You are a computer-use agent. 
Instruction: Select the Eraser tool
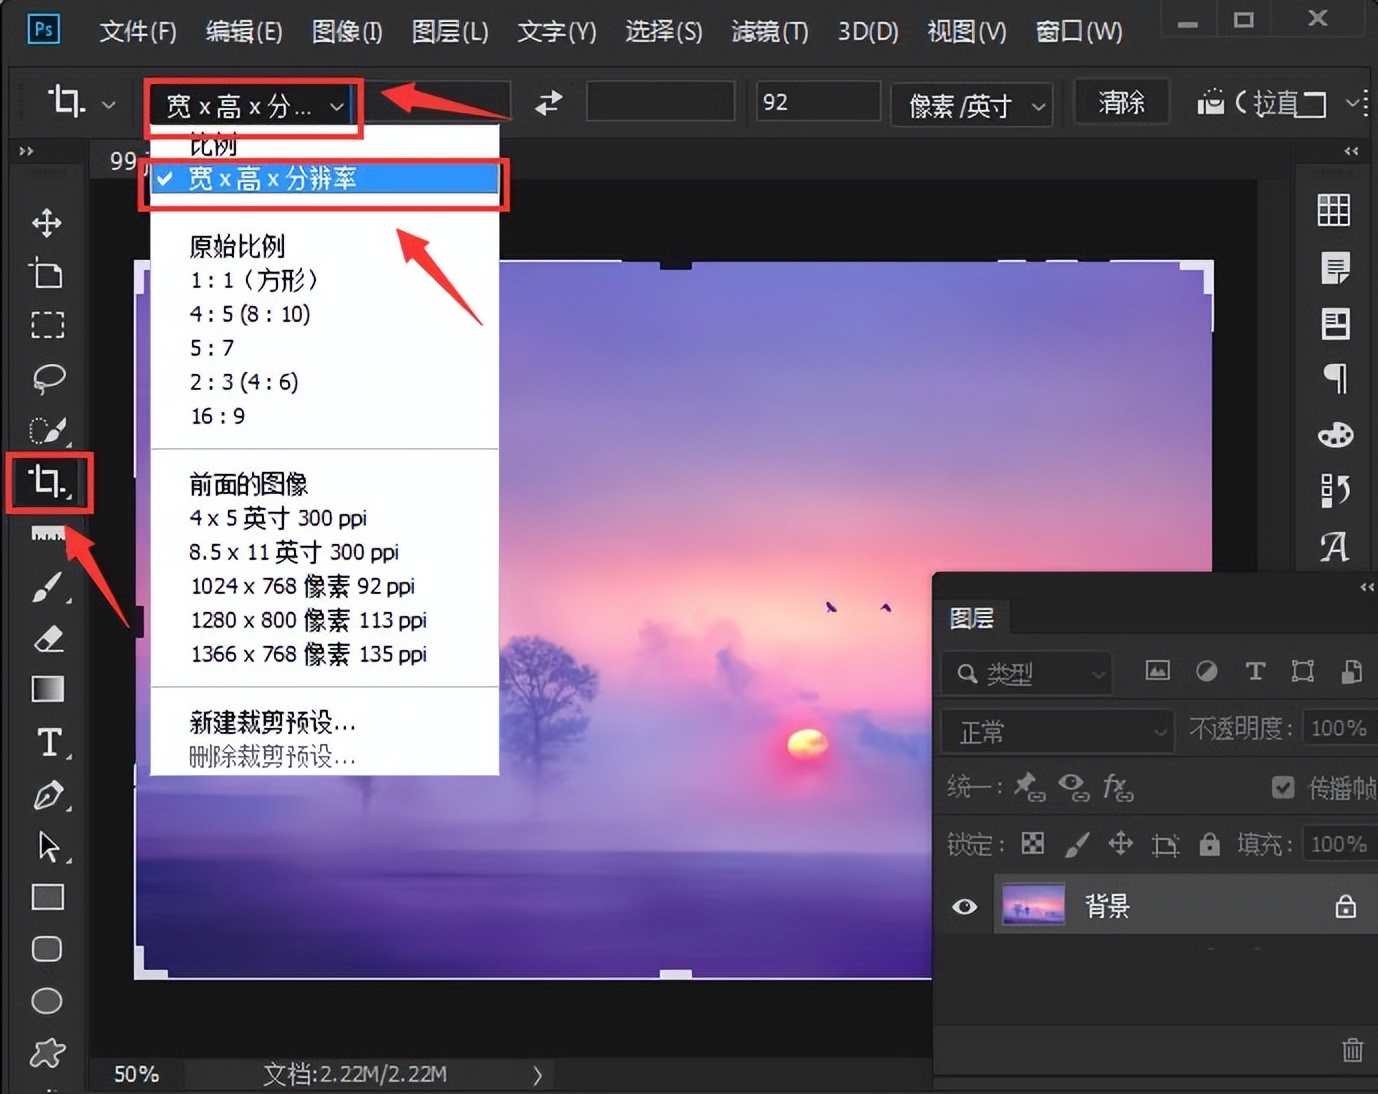(x=46, y=639)
